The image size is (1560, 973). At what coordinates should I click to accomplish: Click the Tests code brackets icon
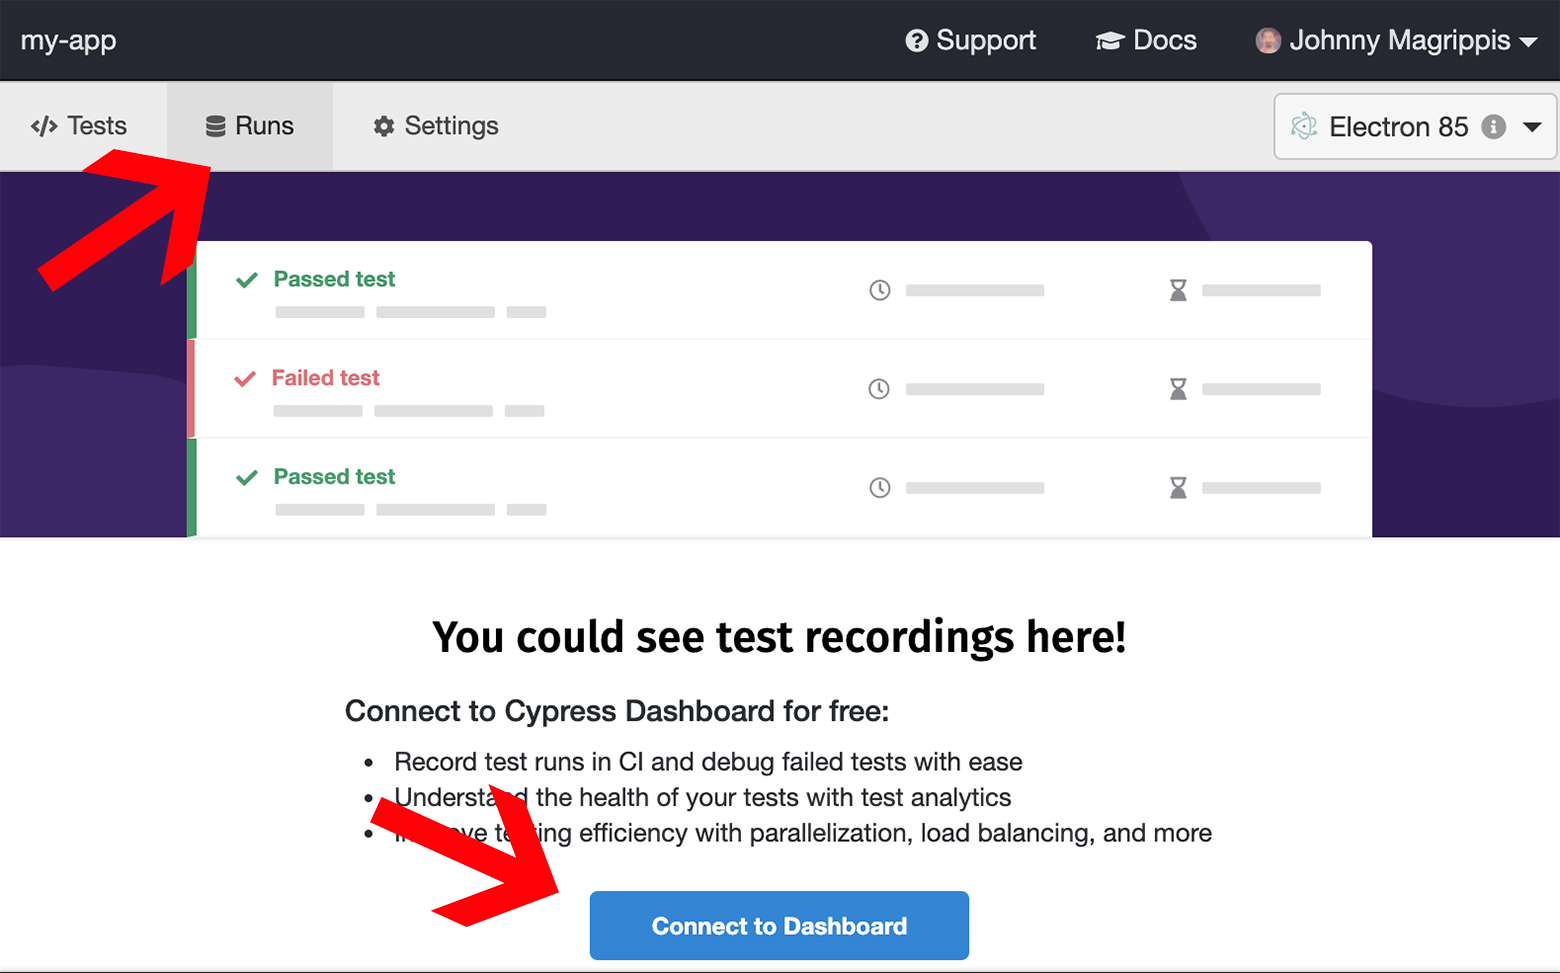click(44, 126)
